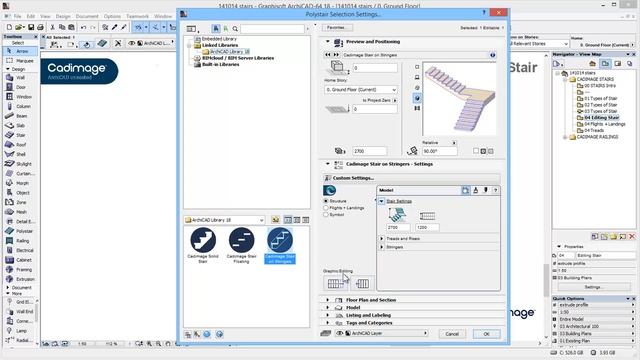Select the Door tool
The height and width of the screenshot is (360, 640).
(20, 87)
